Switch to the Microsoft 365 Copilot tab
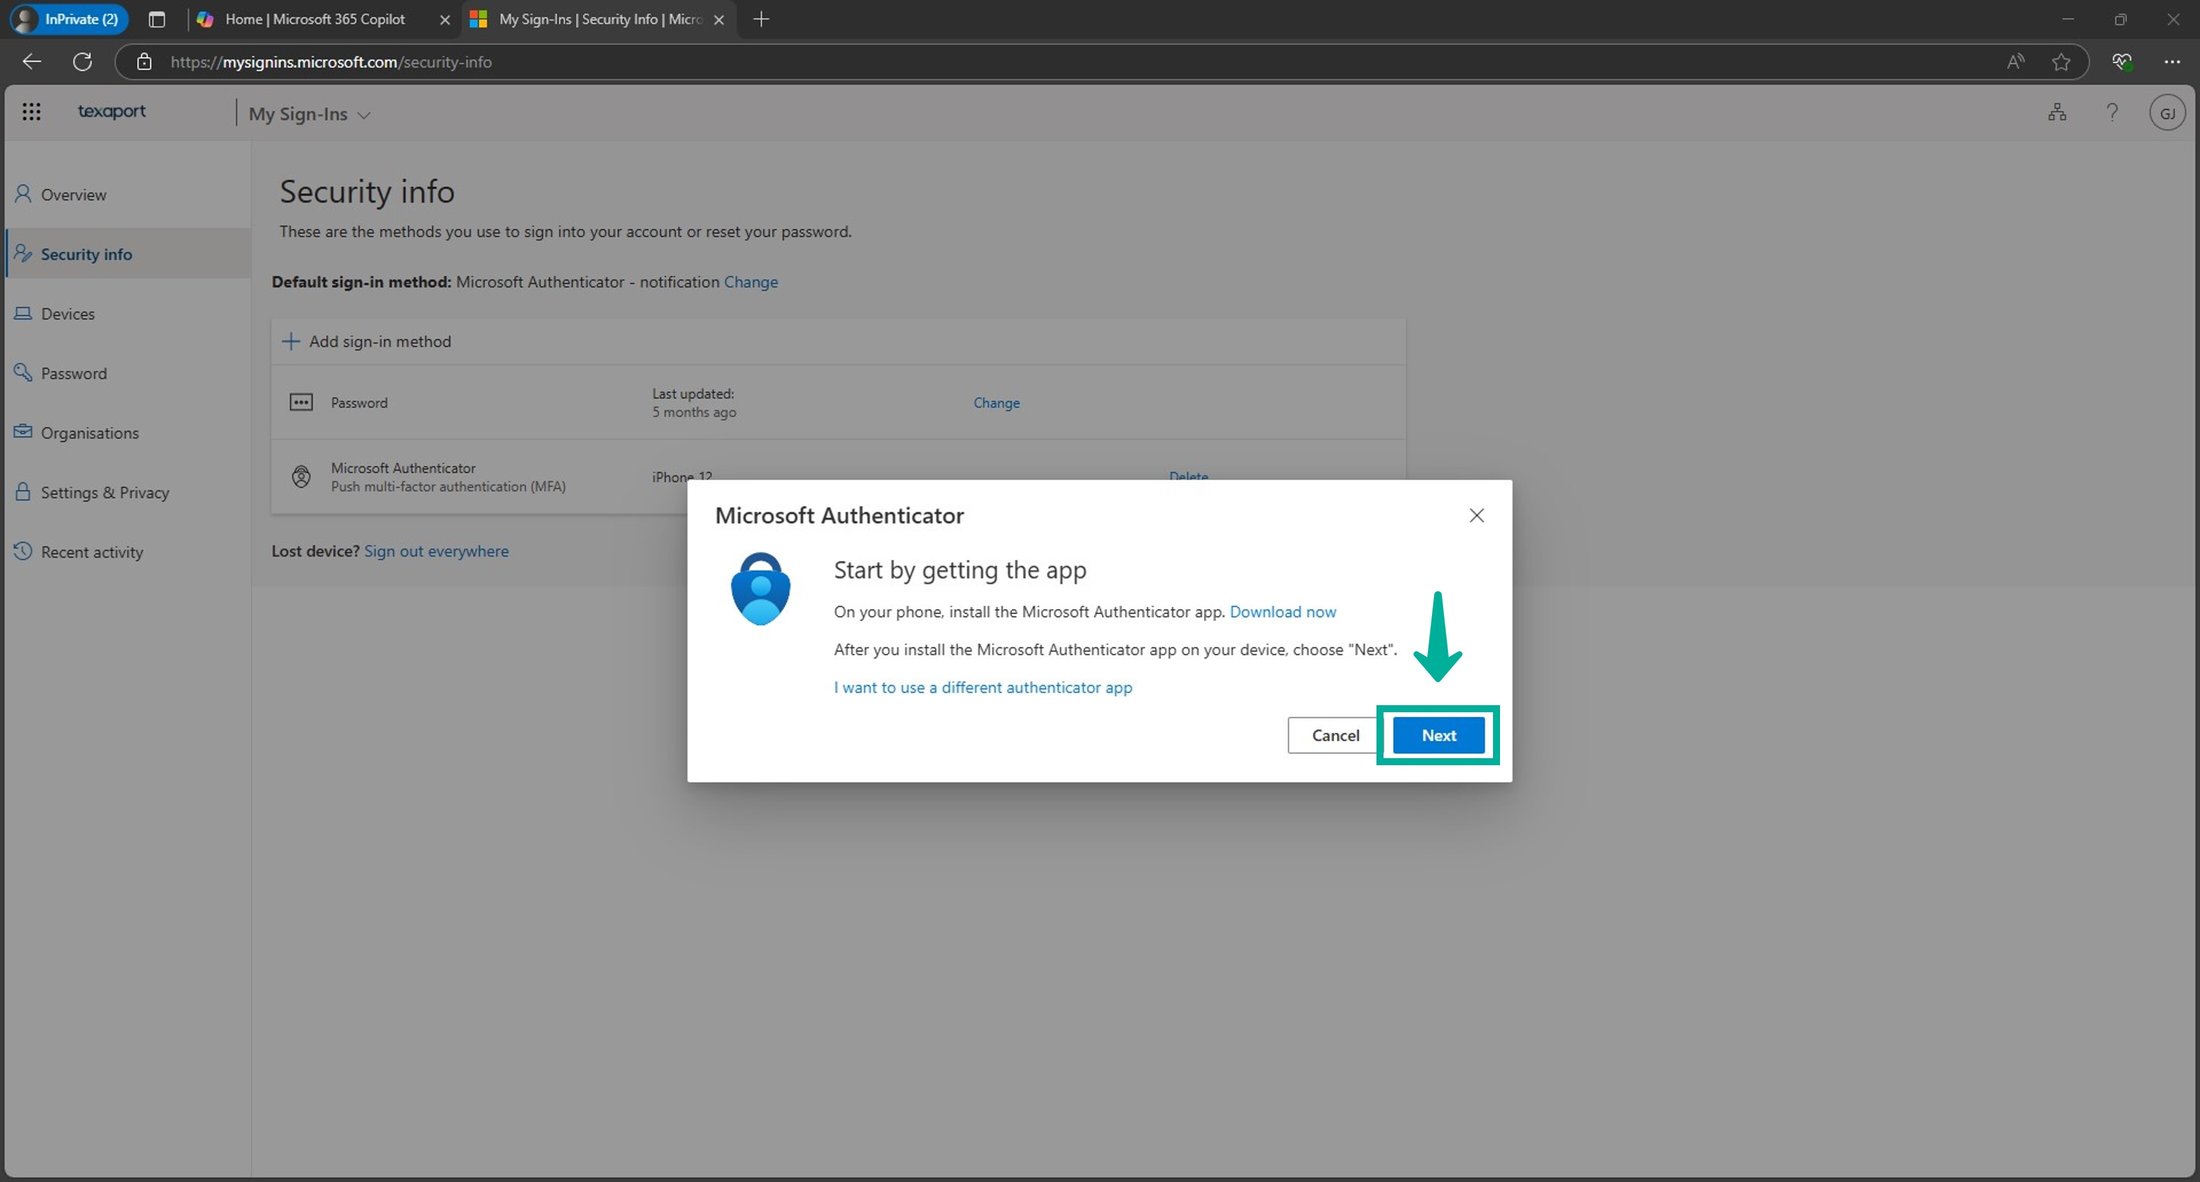Image resolution: width=2200 pixels, height=1182 pixels. pos(315,19)
